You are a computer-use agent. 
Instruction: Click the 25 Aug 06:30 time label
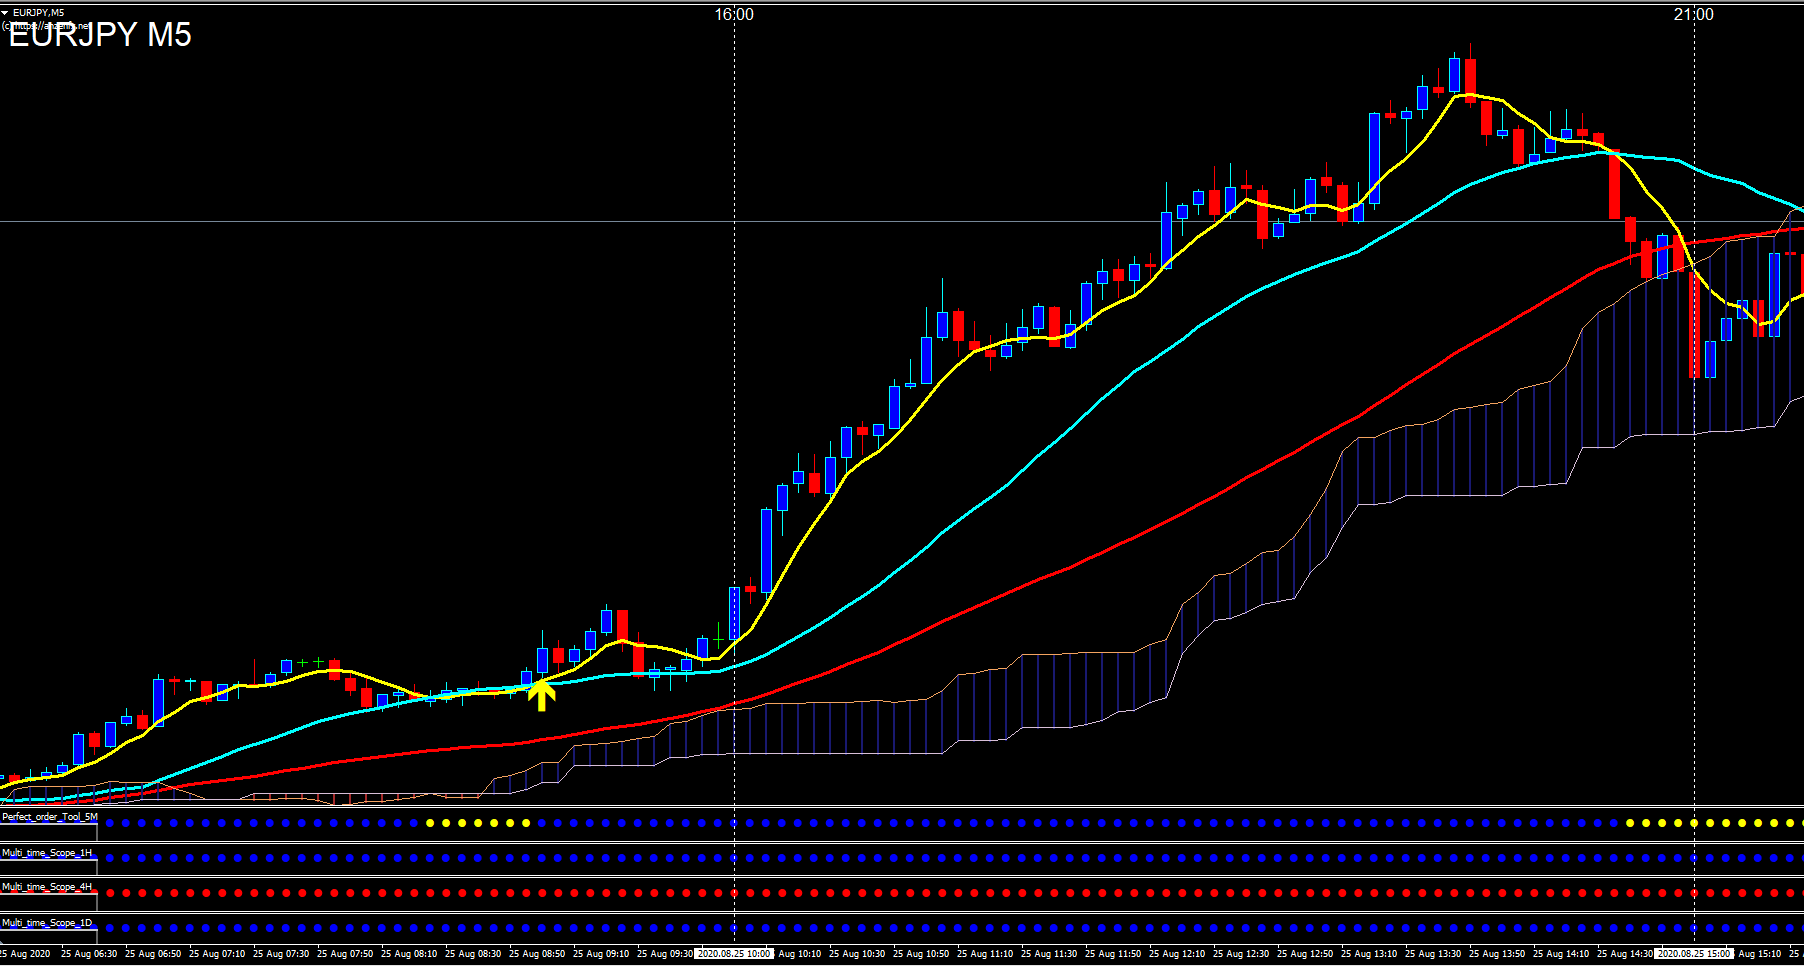pos(89,954)
